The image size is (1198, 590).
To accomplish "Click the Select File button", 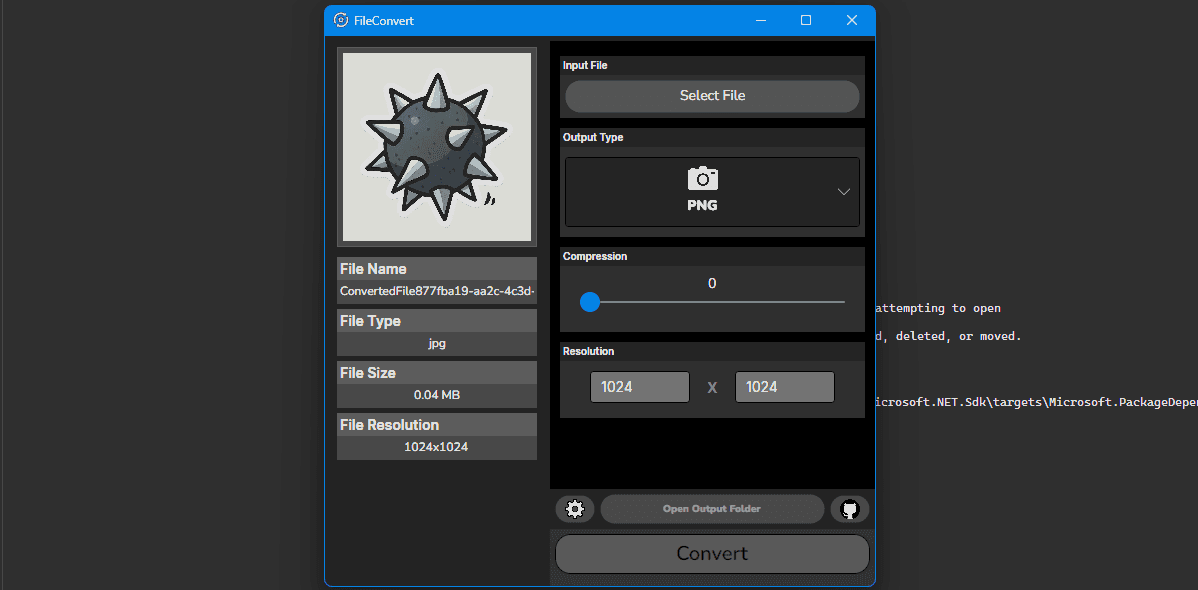I will point(711,96).
